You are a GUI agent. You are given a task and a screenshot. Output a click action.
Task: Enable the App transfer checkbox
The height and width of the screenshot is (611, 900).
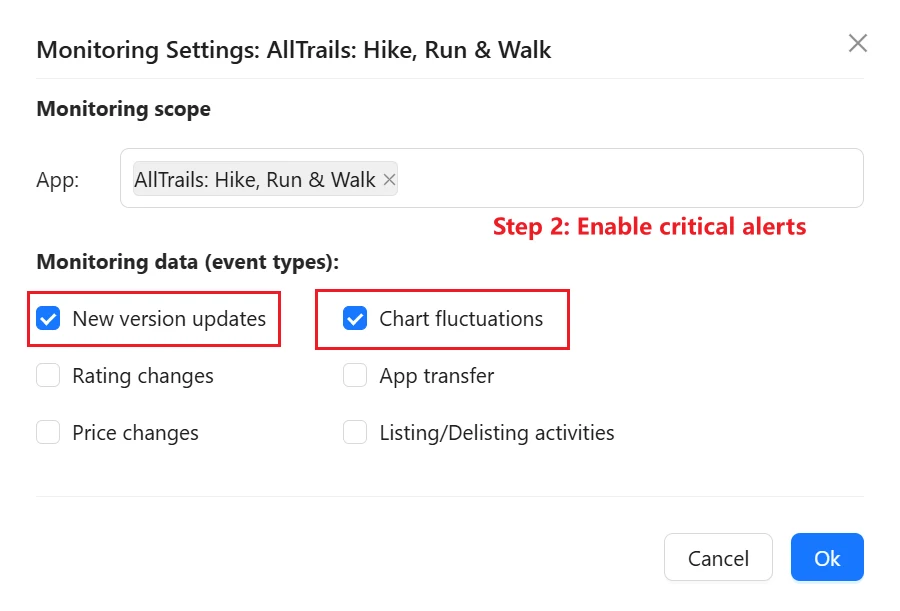tap(355, 375)
